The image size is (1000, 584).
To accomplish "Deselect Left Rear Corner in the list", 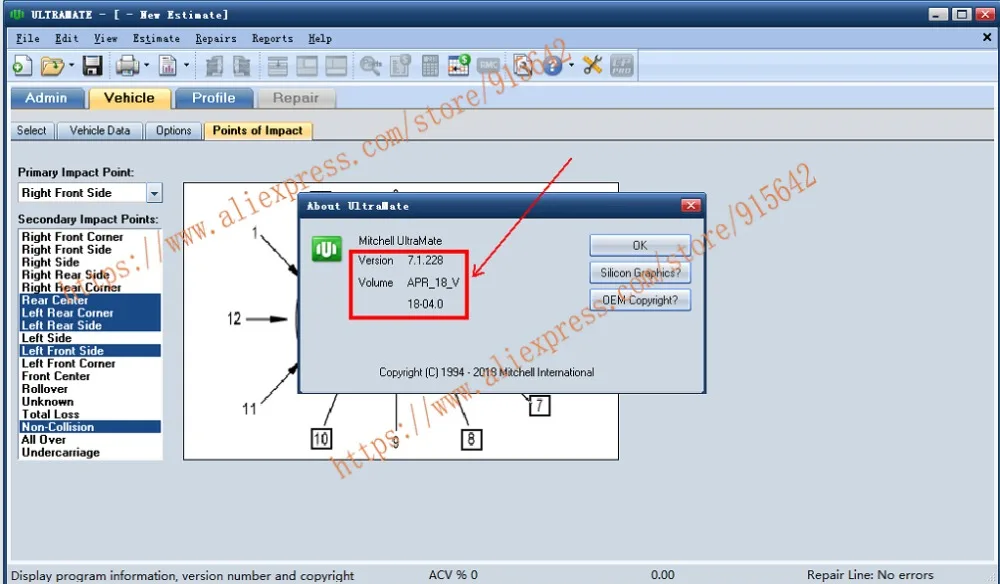I will pos(90,312).
